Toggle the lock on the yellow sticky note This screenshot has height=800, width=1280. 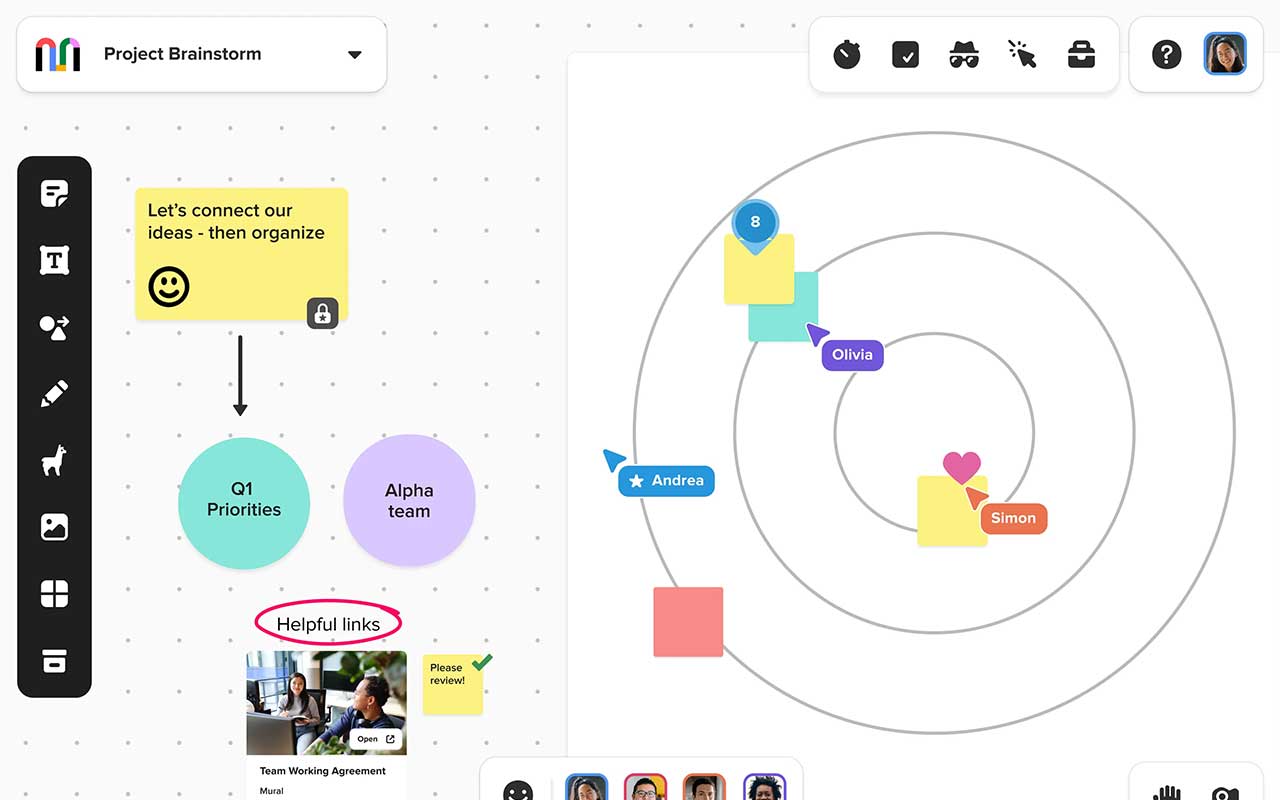point(322,313)
